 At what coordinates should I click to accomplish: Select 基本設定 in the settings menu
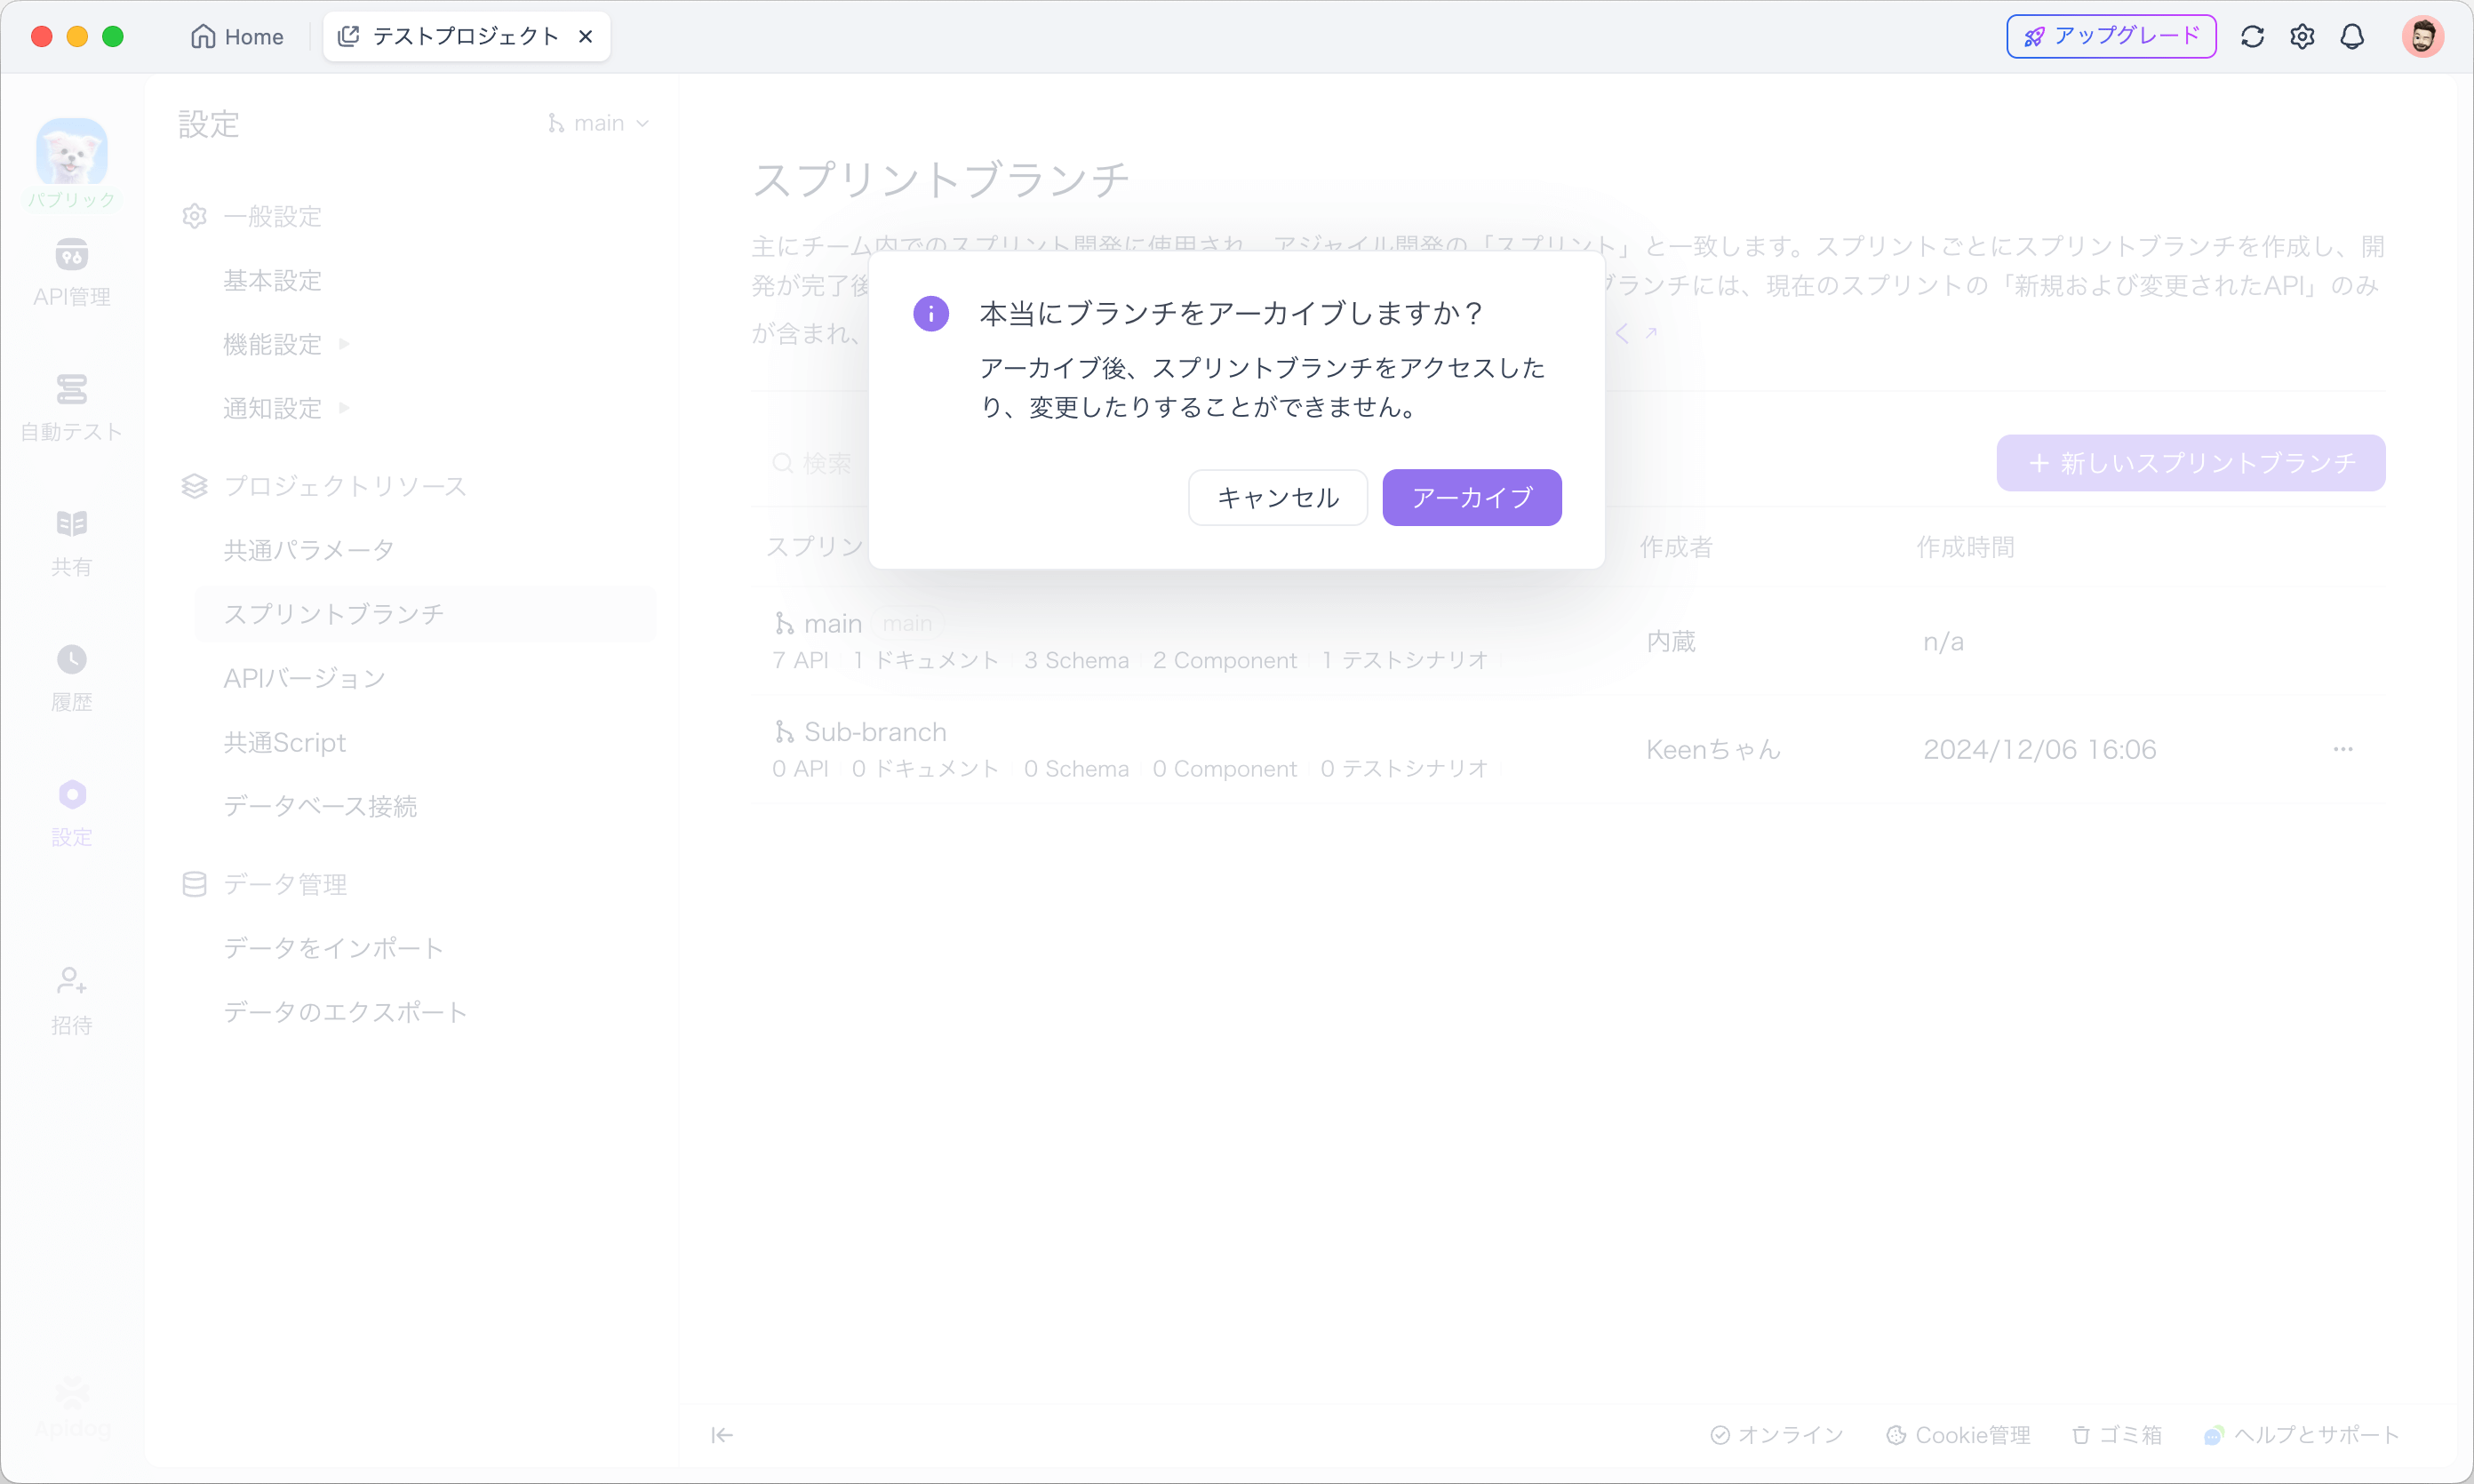pos(272,280)
